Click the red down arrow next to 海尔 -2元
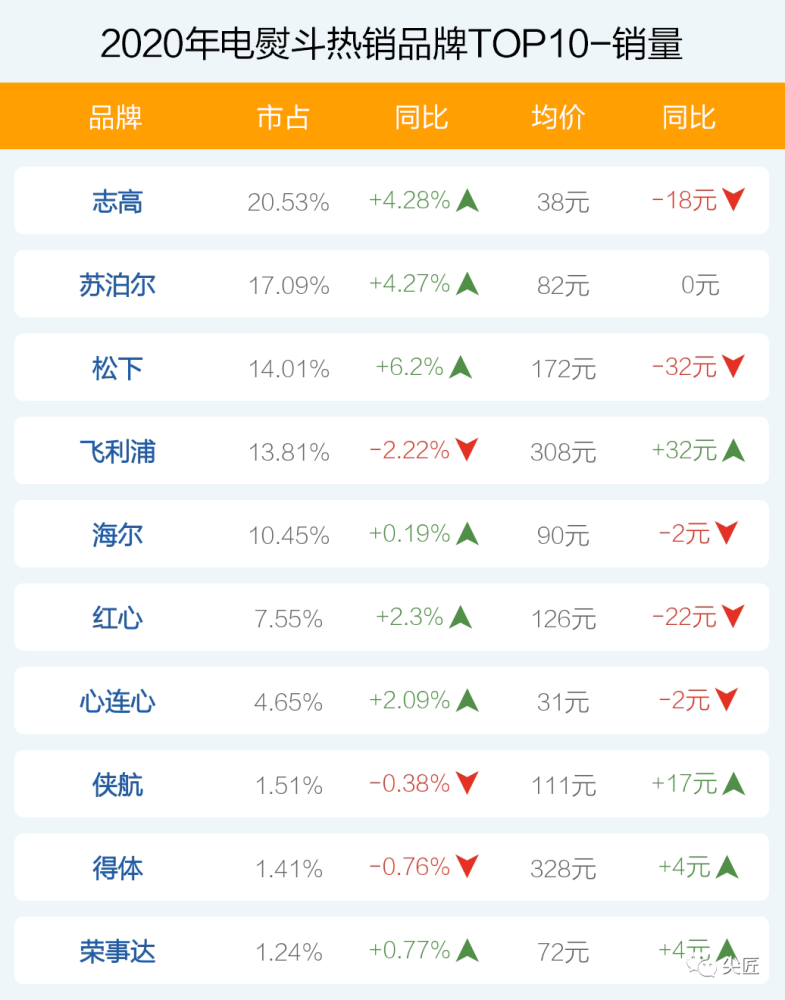 click(x=726, y=533)
